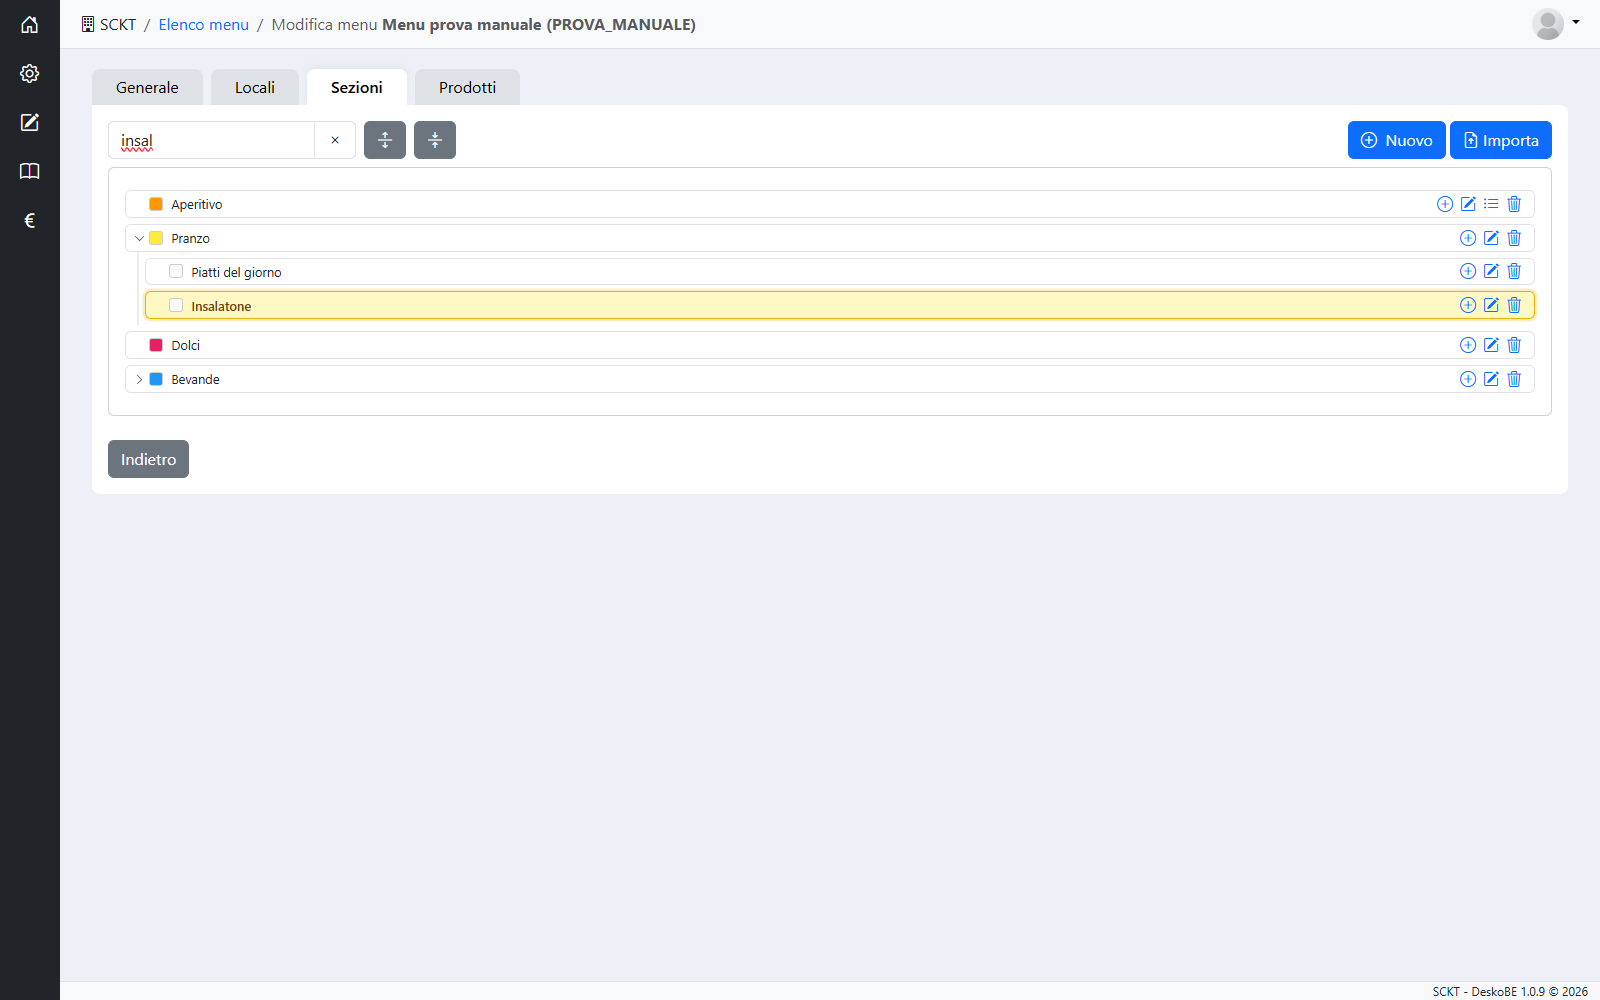Switch to the Generale tab
1600x1000 pixels.
(147, 87)
